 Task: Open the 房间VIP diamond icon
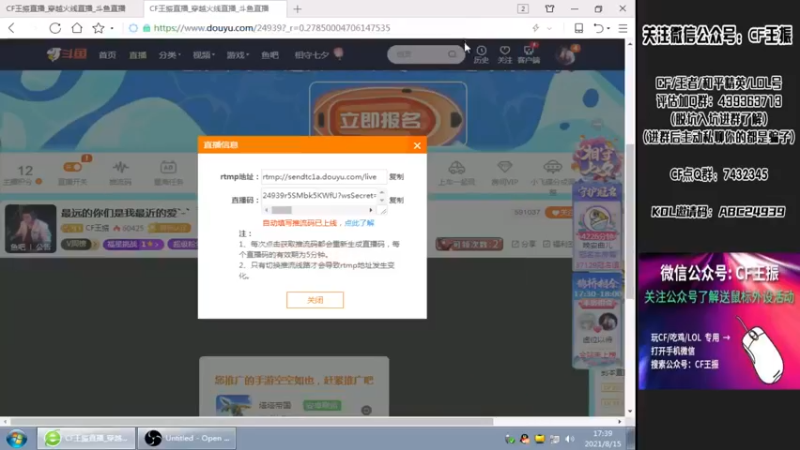pyautogui.click(x=505, y=167)
